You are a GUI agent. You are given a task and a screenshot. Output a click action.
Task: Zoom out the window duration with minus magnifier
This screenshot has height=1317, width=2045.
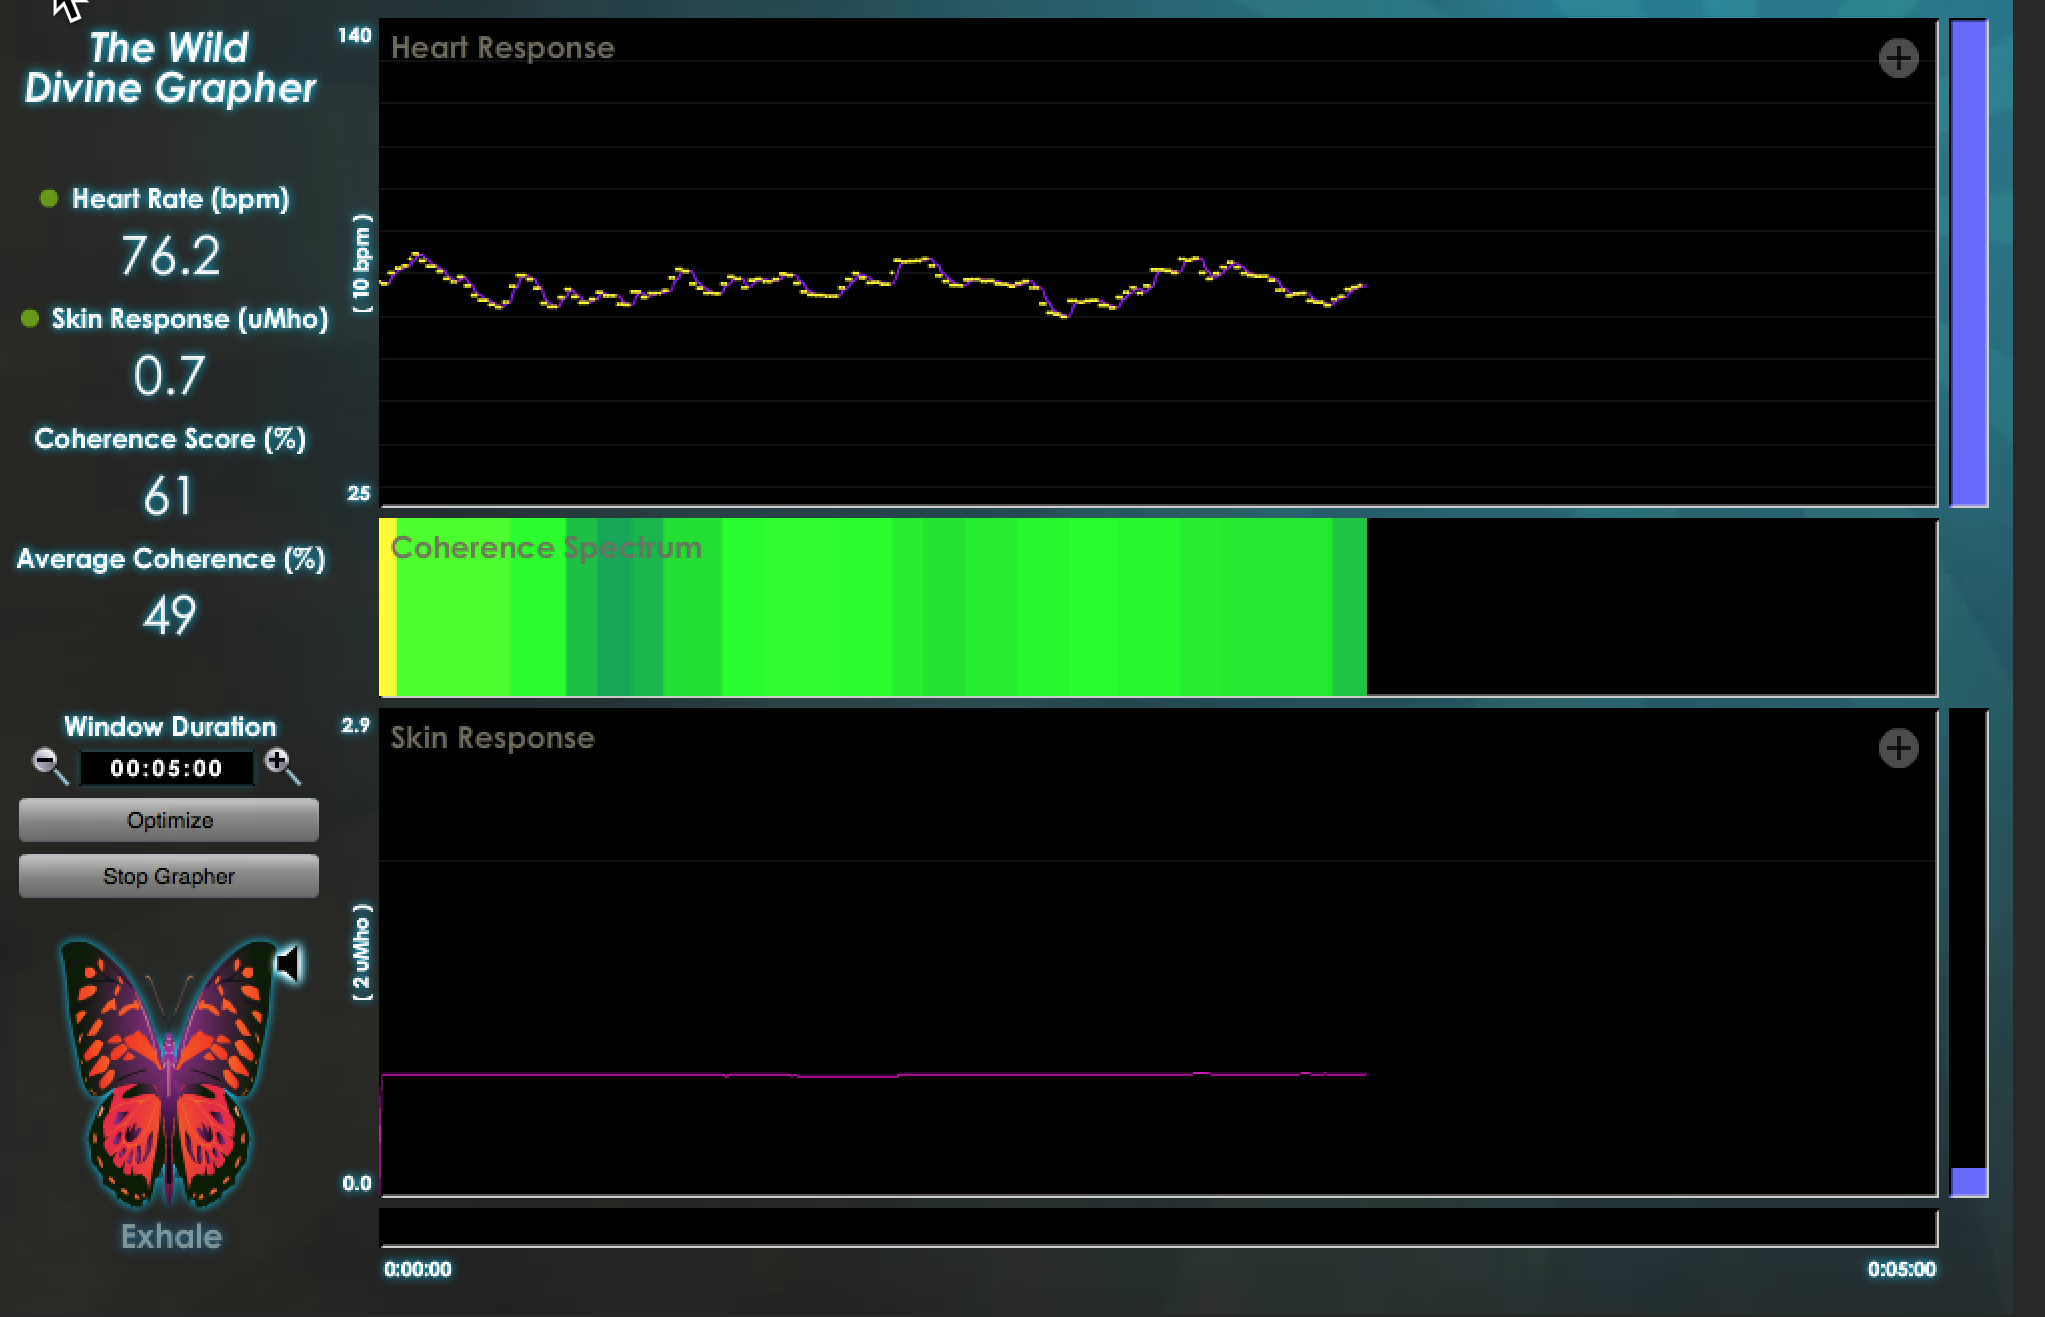(x=46, y=764)
